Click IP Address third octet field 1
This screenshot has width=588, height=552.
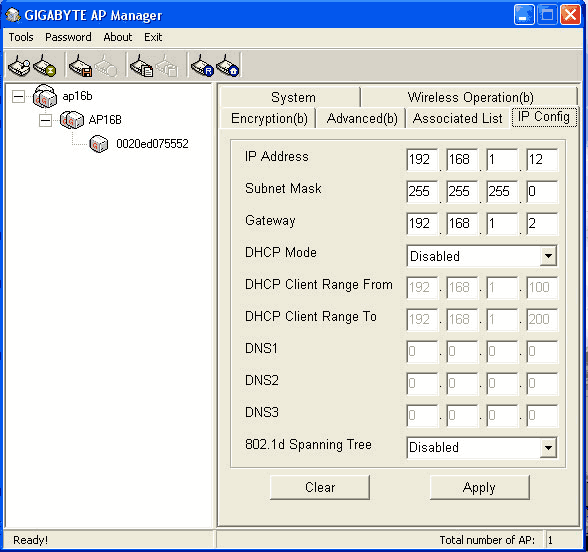(x=502, y=160)
